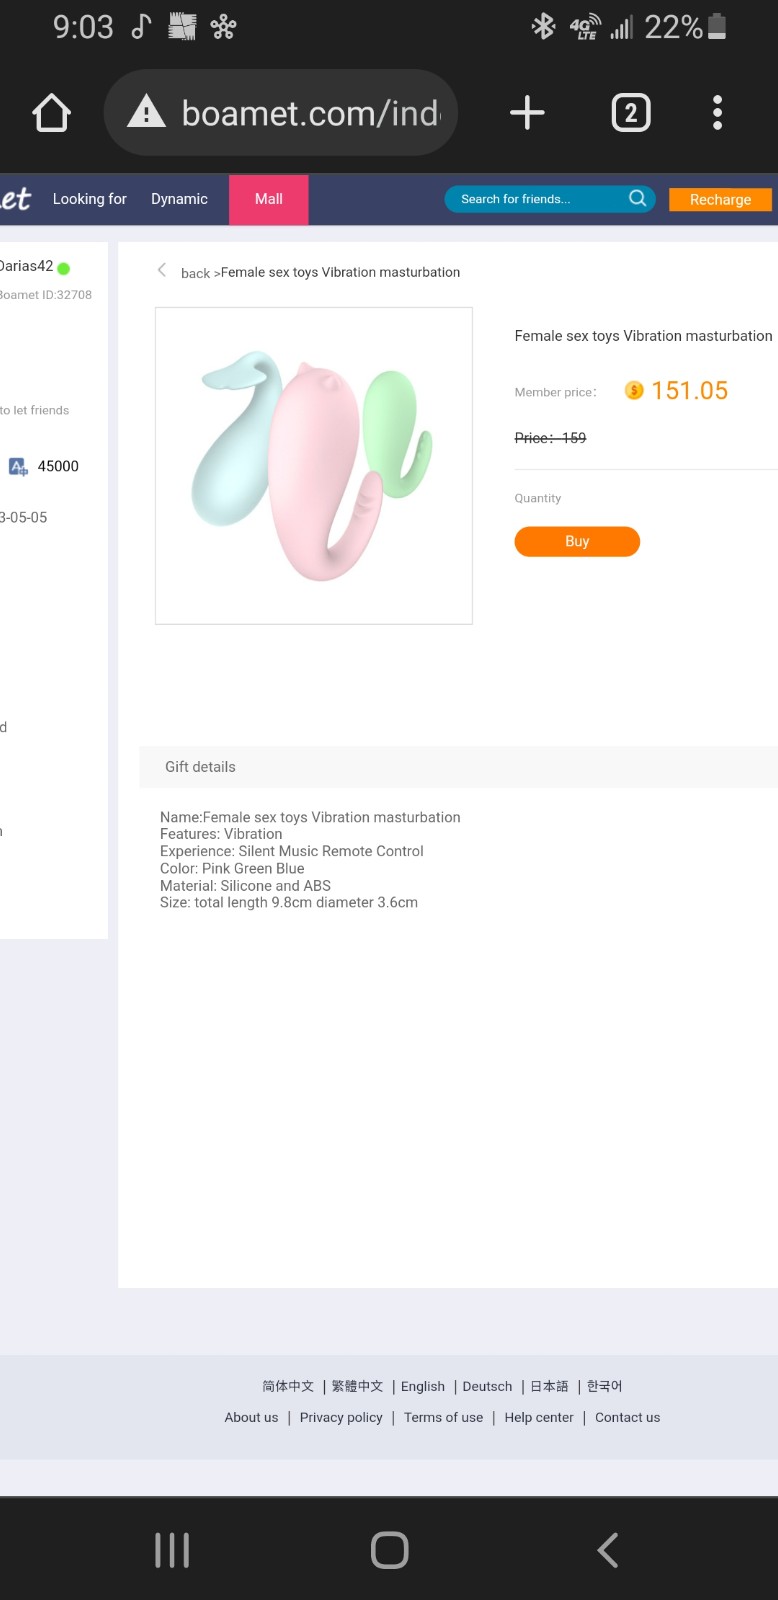
Task: Switch site language to Deutsch
Action: (487, 1386)
